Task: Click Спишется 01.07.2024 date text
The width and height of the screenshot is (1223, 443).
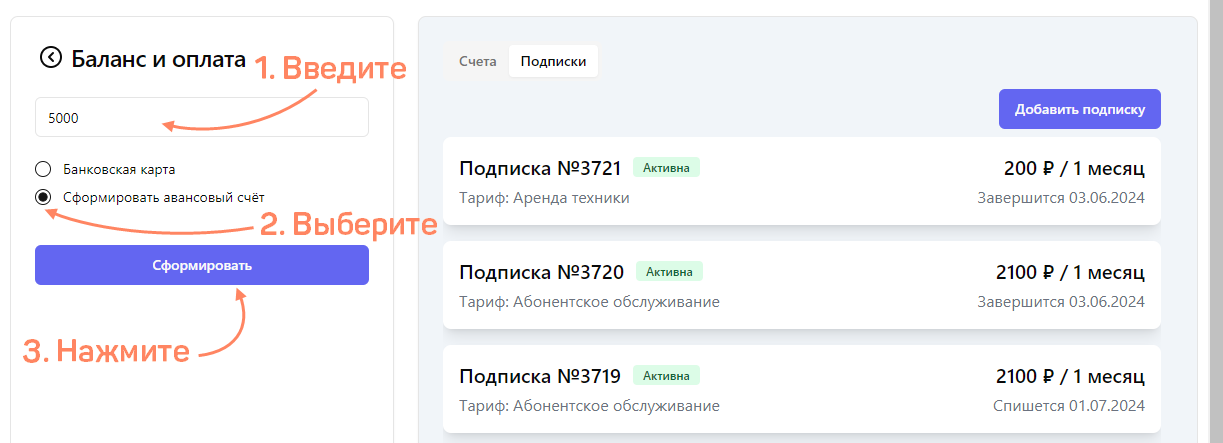Action: [x=1069, y=406]
